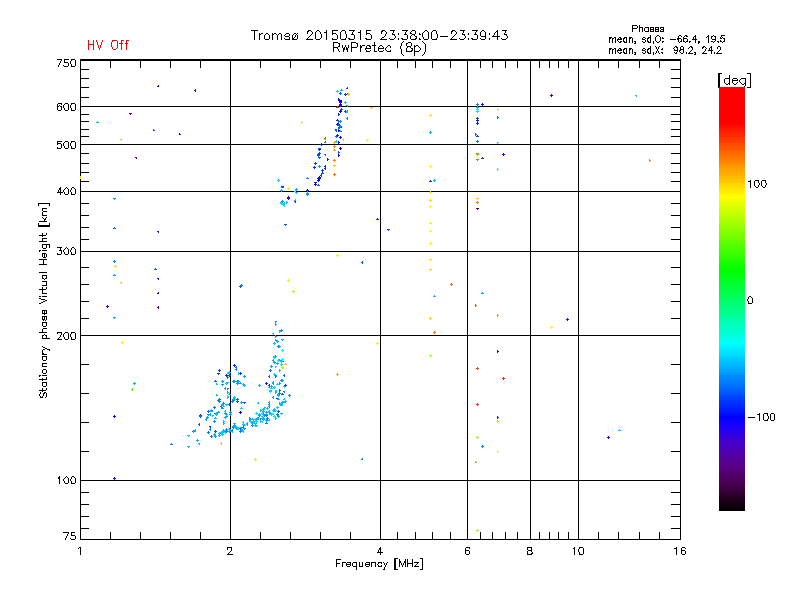
Task: Click the 'RwPretec (8p)' subtitle
Action: point(379,48)
